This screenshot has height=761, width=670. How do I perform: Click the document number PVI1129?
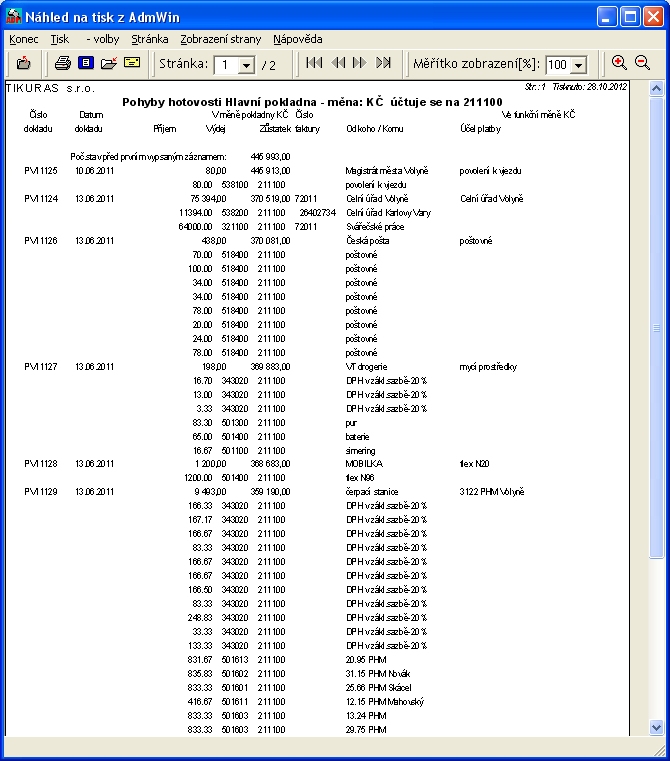point(41,492)
